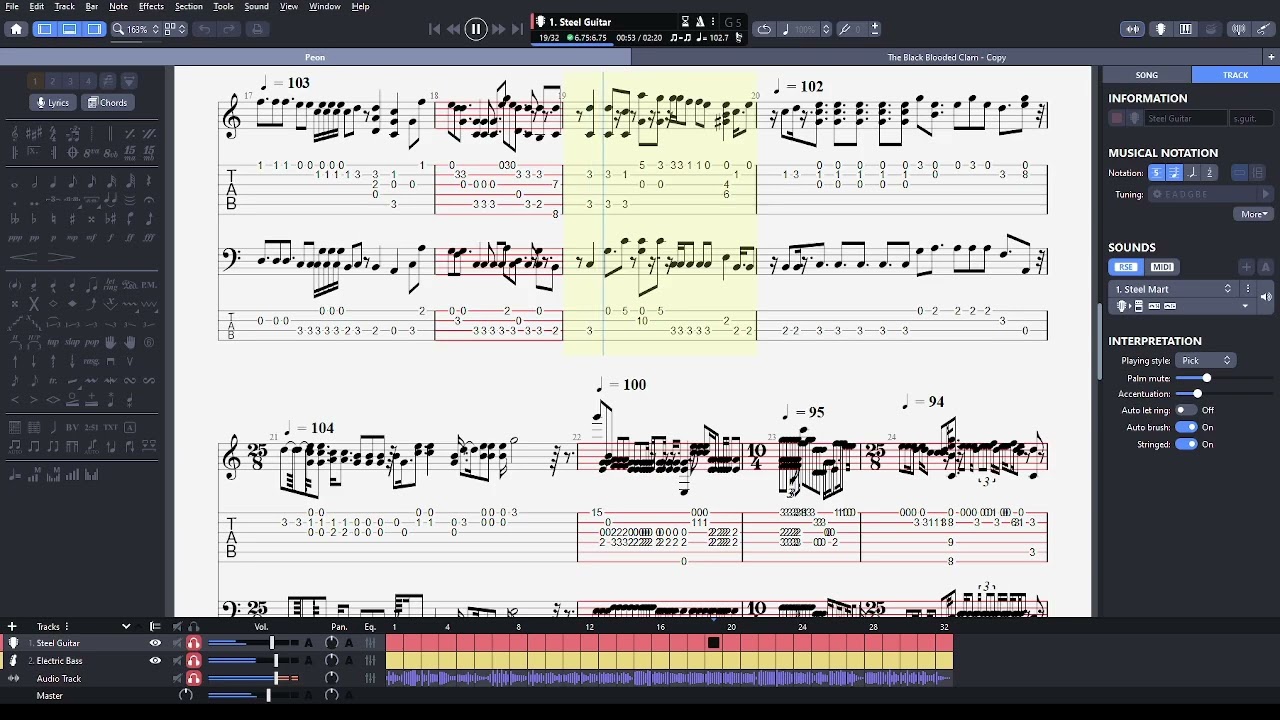Toggle the left edition palette panel
This screenshot has width=1280, height=720.
[x=45, y=29]
